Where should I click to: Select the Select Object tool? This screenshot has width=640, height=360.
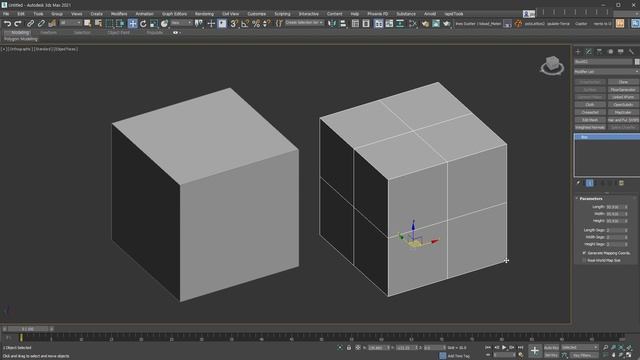[87, 24]
